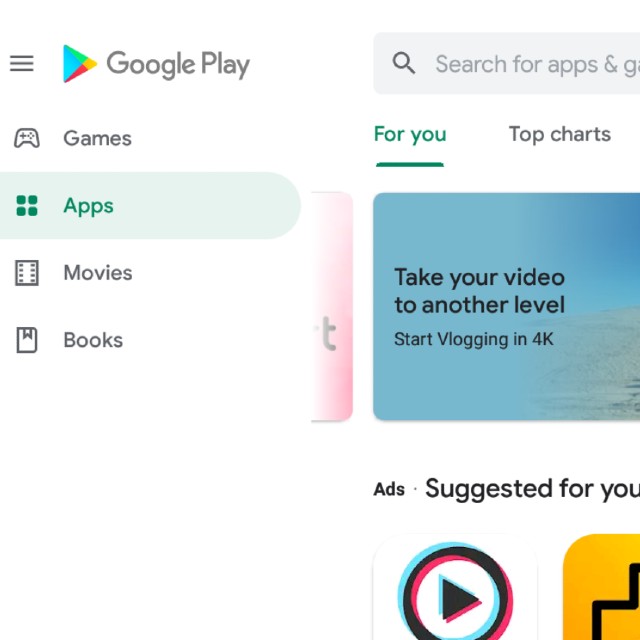Viewport: 640px width, 640px height.
Task: Open the circular play button app icon
Action: point(455,588)
